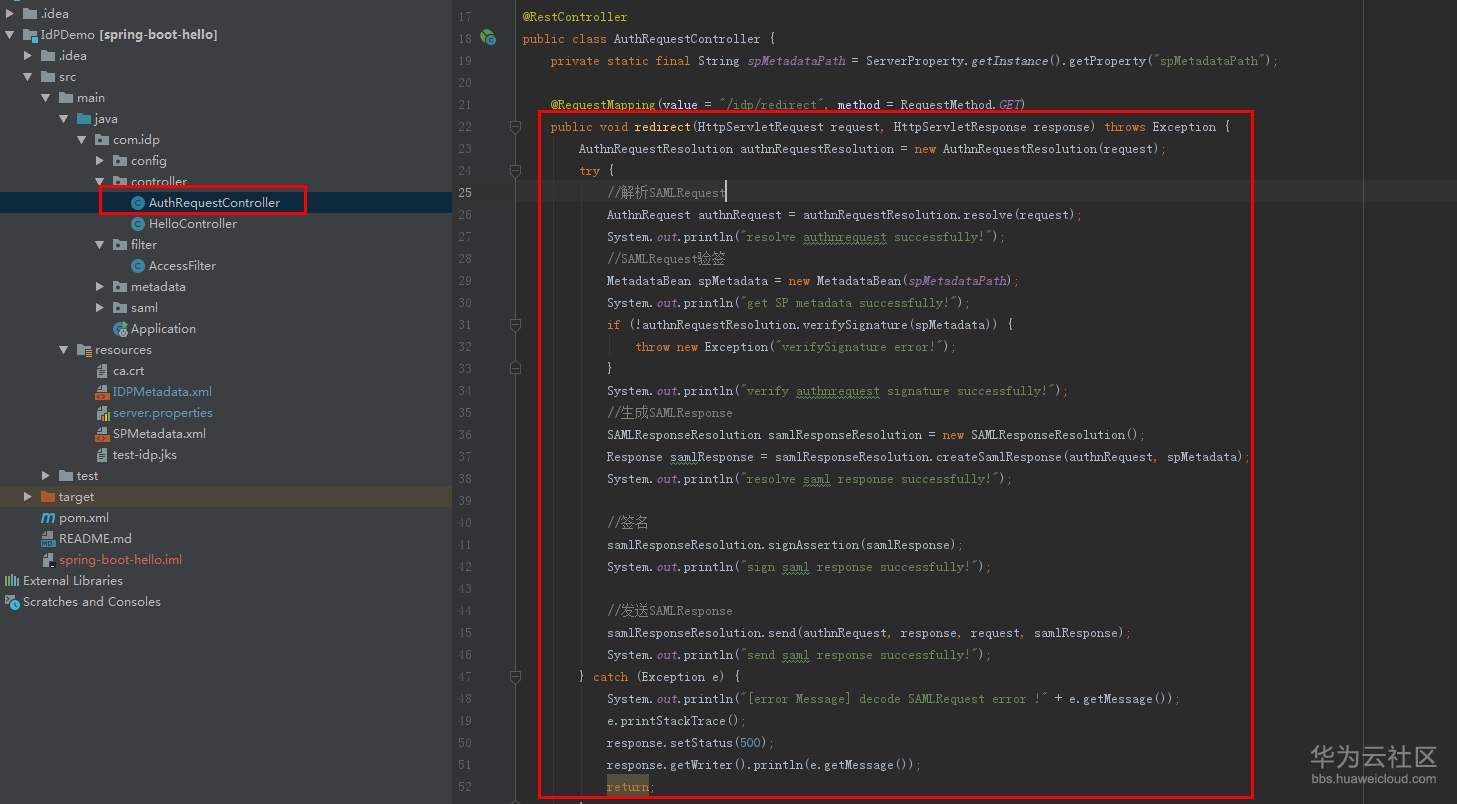1457x804 pixels.
Task: Toggle fold marker at the if statement
Action: (516, 325)
